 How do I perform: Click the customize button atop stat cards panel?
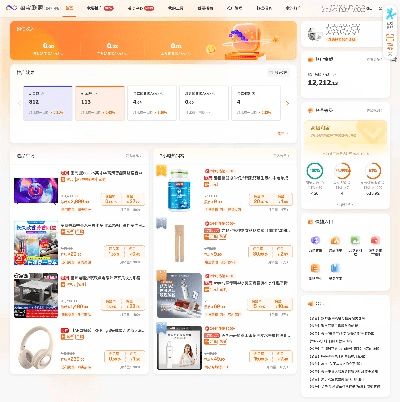278,72
